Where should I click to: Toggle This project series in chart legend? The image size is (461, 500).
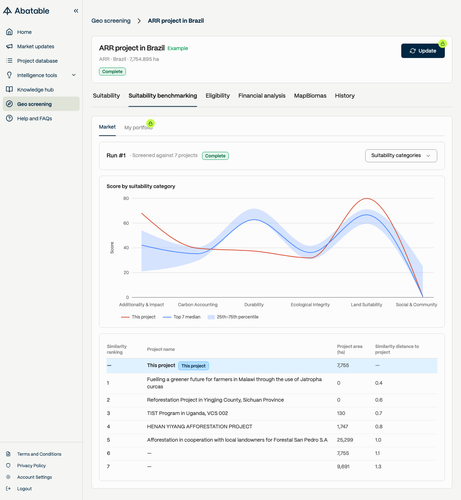point(138,317)
